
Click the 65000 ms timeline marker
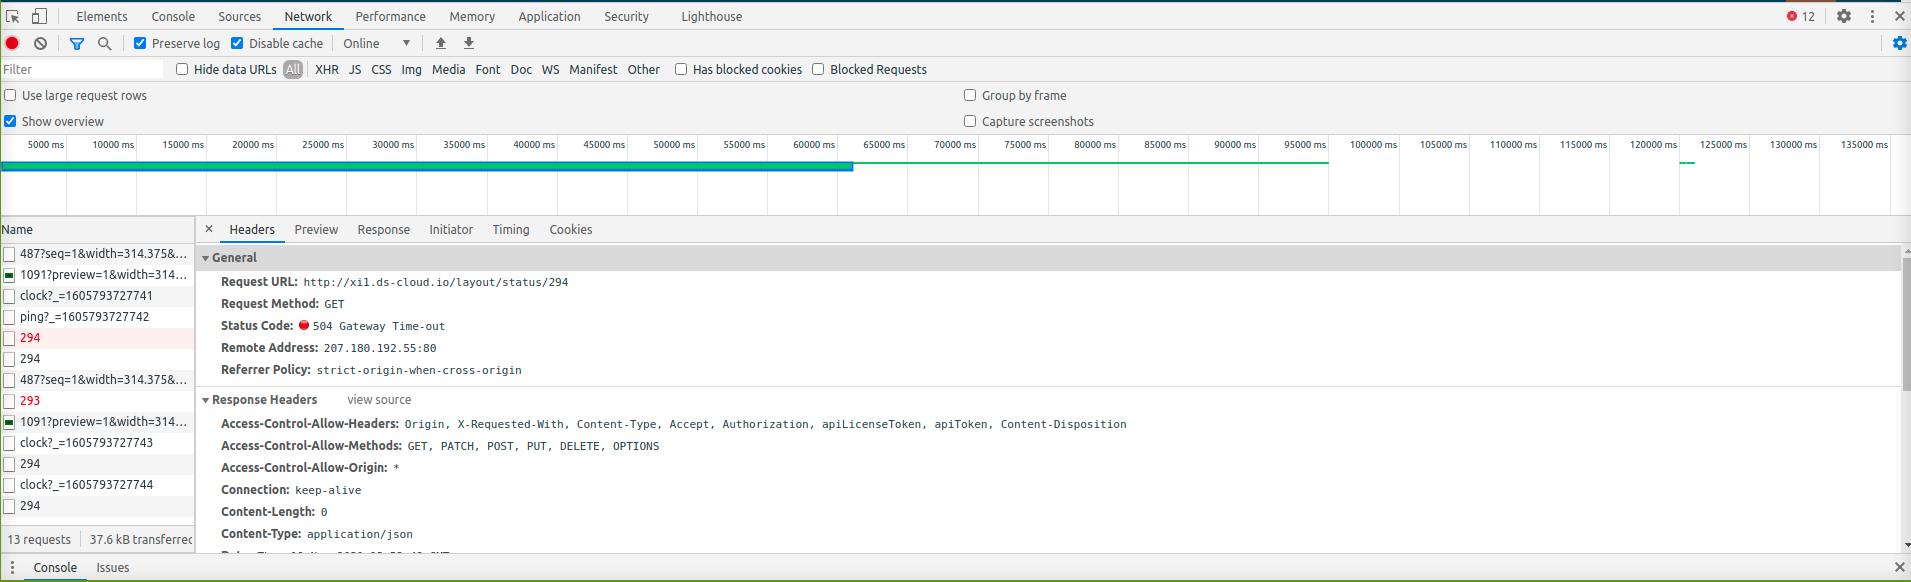884,145
